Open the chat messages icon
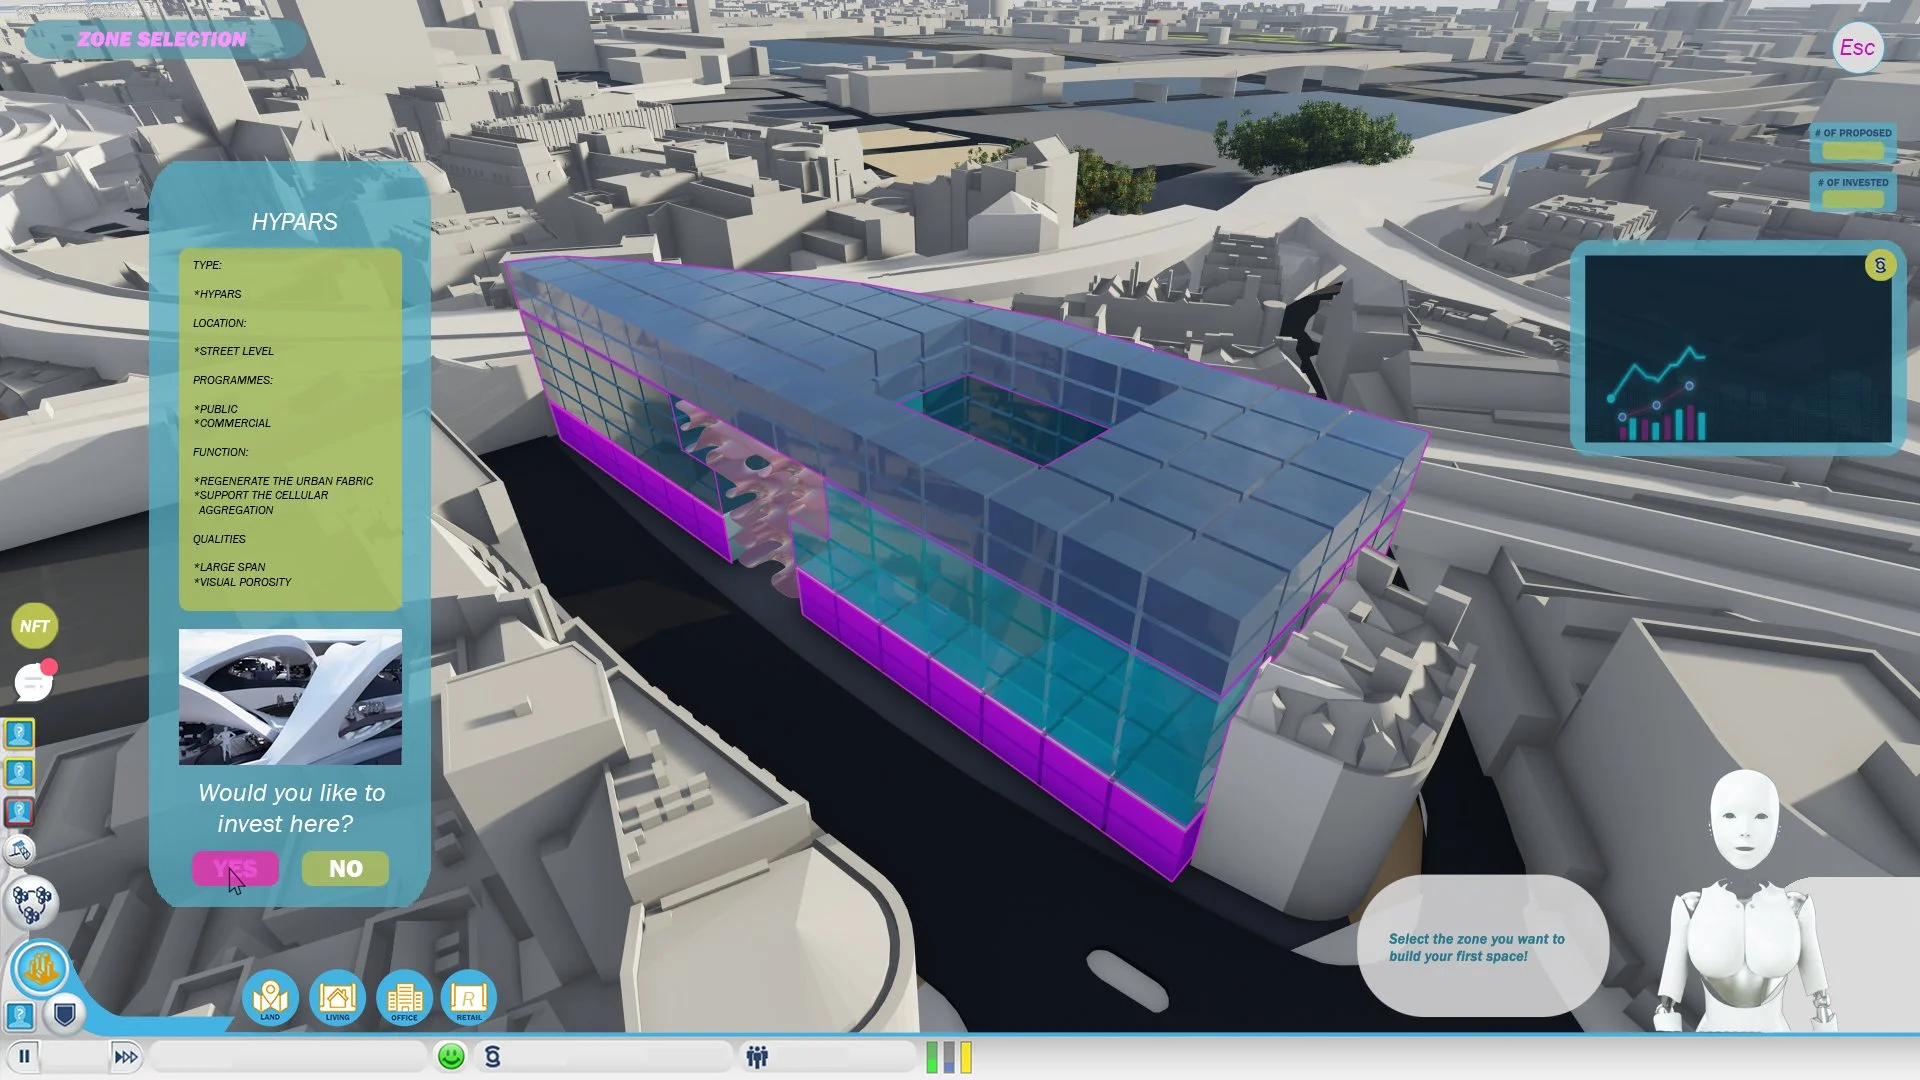Screen dimensions: 1920x1080 [34, 683]
